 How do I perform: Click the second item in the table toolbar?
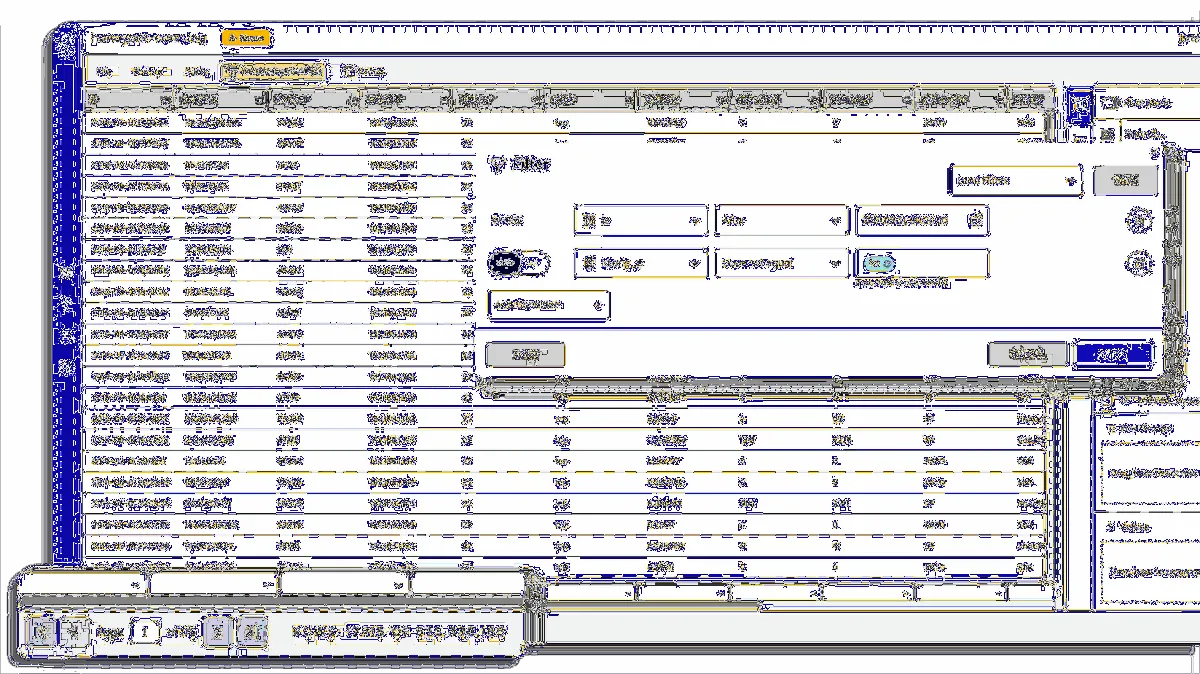(x=149, y=72)
